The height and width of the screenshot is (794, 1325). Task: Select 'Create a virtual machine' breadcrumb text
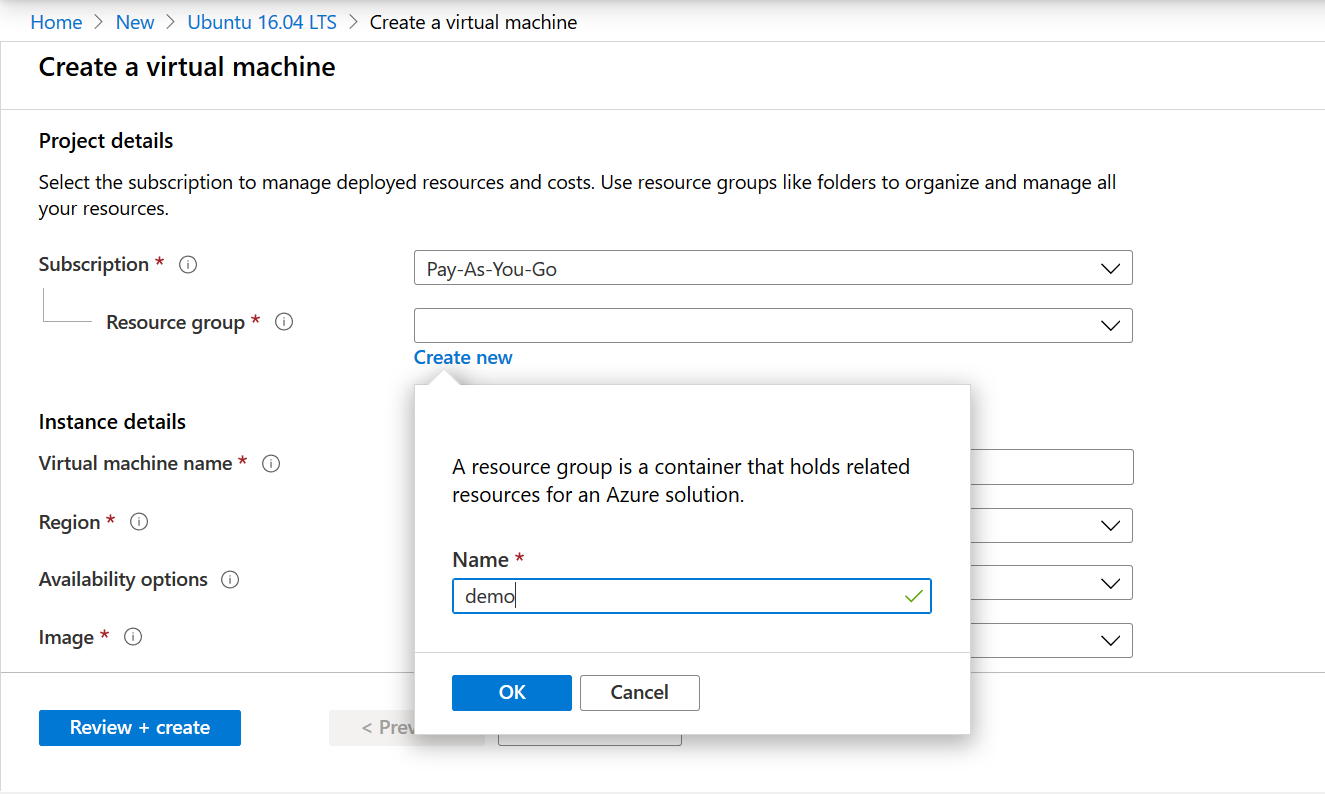tap(473, 22)
